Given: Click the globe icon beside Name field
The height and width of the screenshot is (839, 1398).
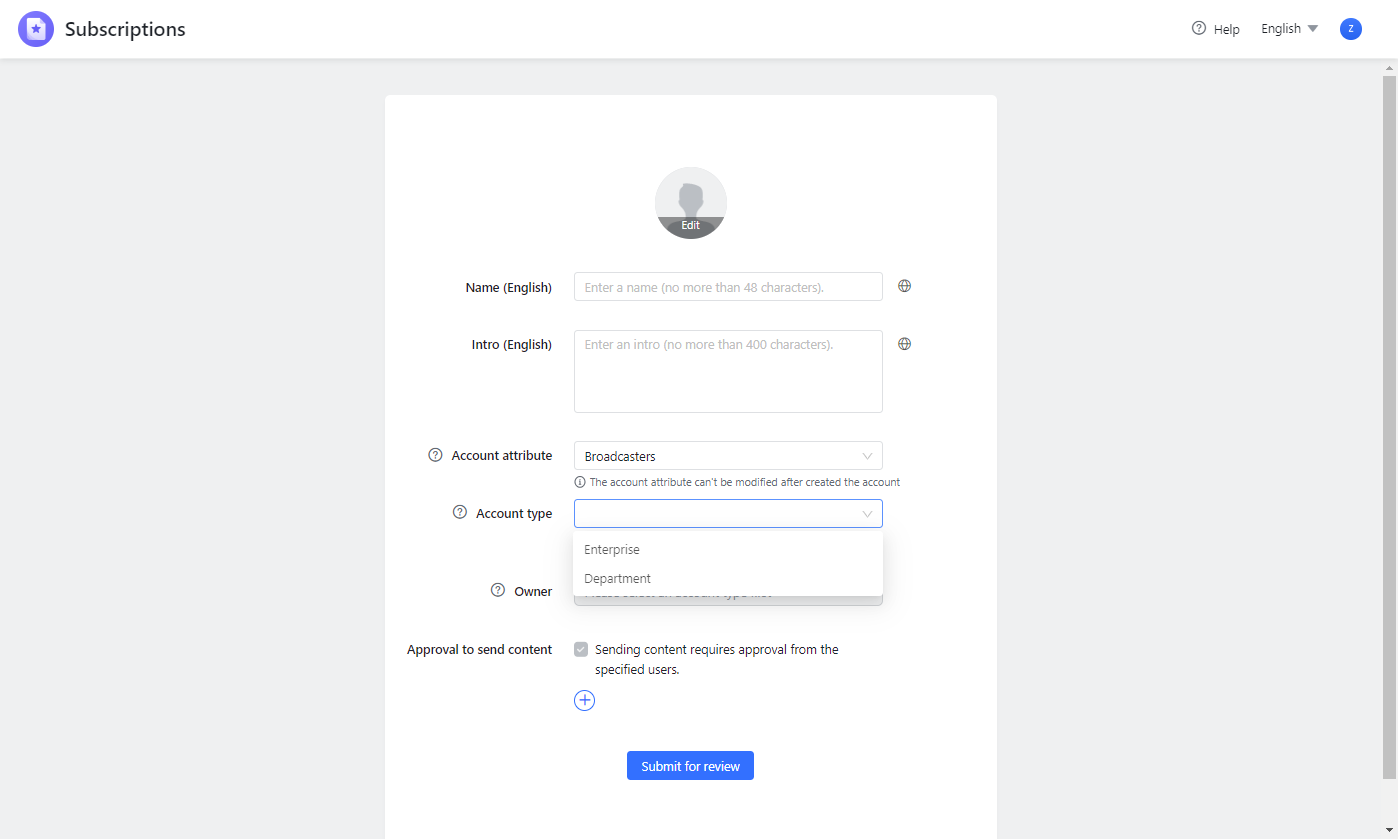Looking at the screenshot, I should click(x=904, y=286).
